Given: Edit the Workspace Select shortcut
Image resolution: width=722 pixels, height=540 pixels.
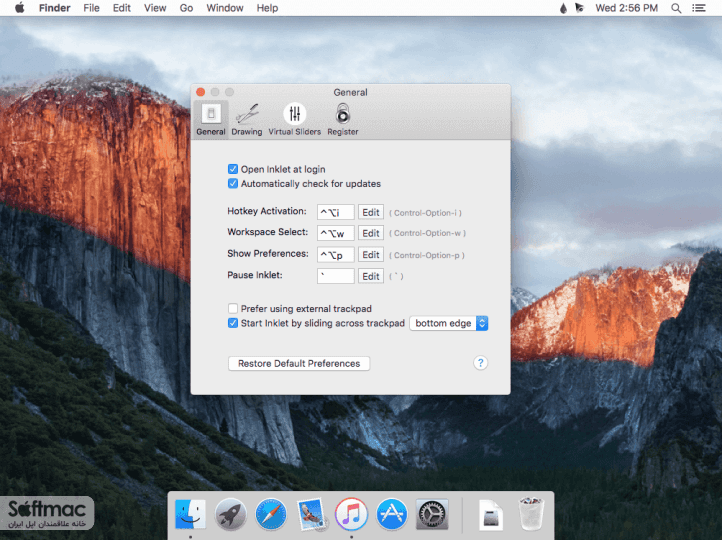Looking at the screenshot, I should click(x=371, y=233).
